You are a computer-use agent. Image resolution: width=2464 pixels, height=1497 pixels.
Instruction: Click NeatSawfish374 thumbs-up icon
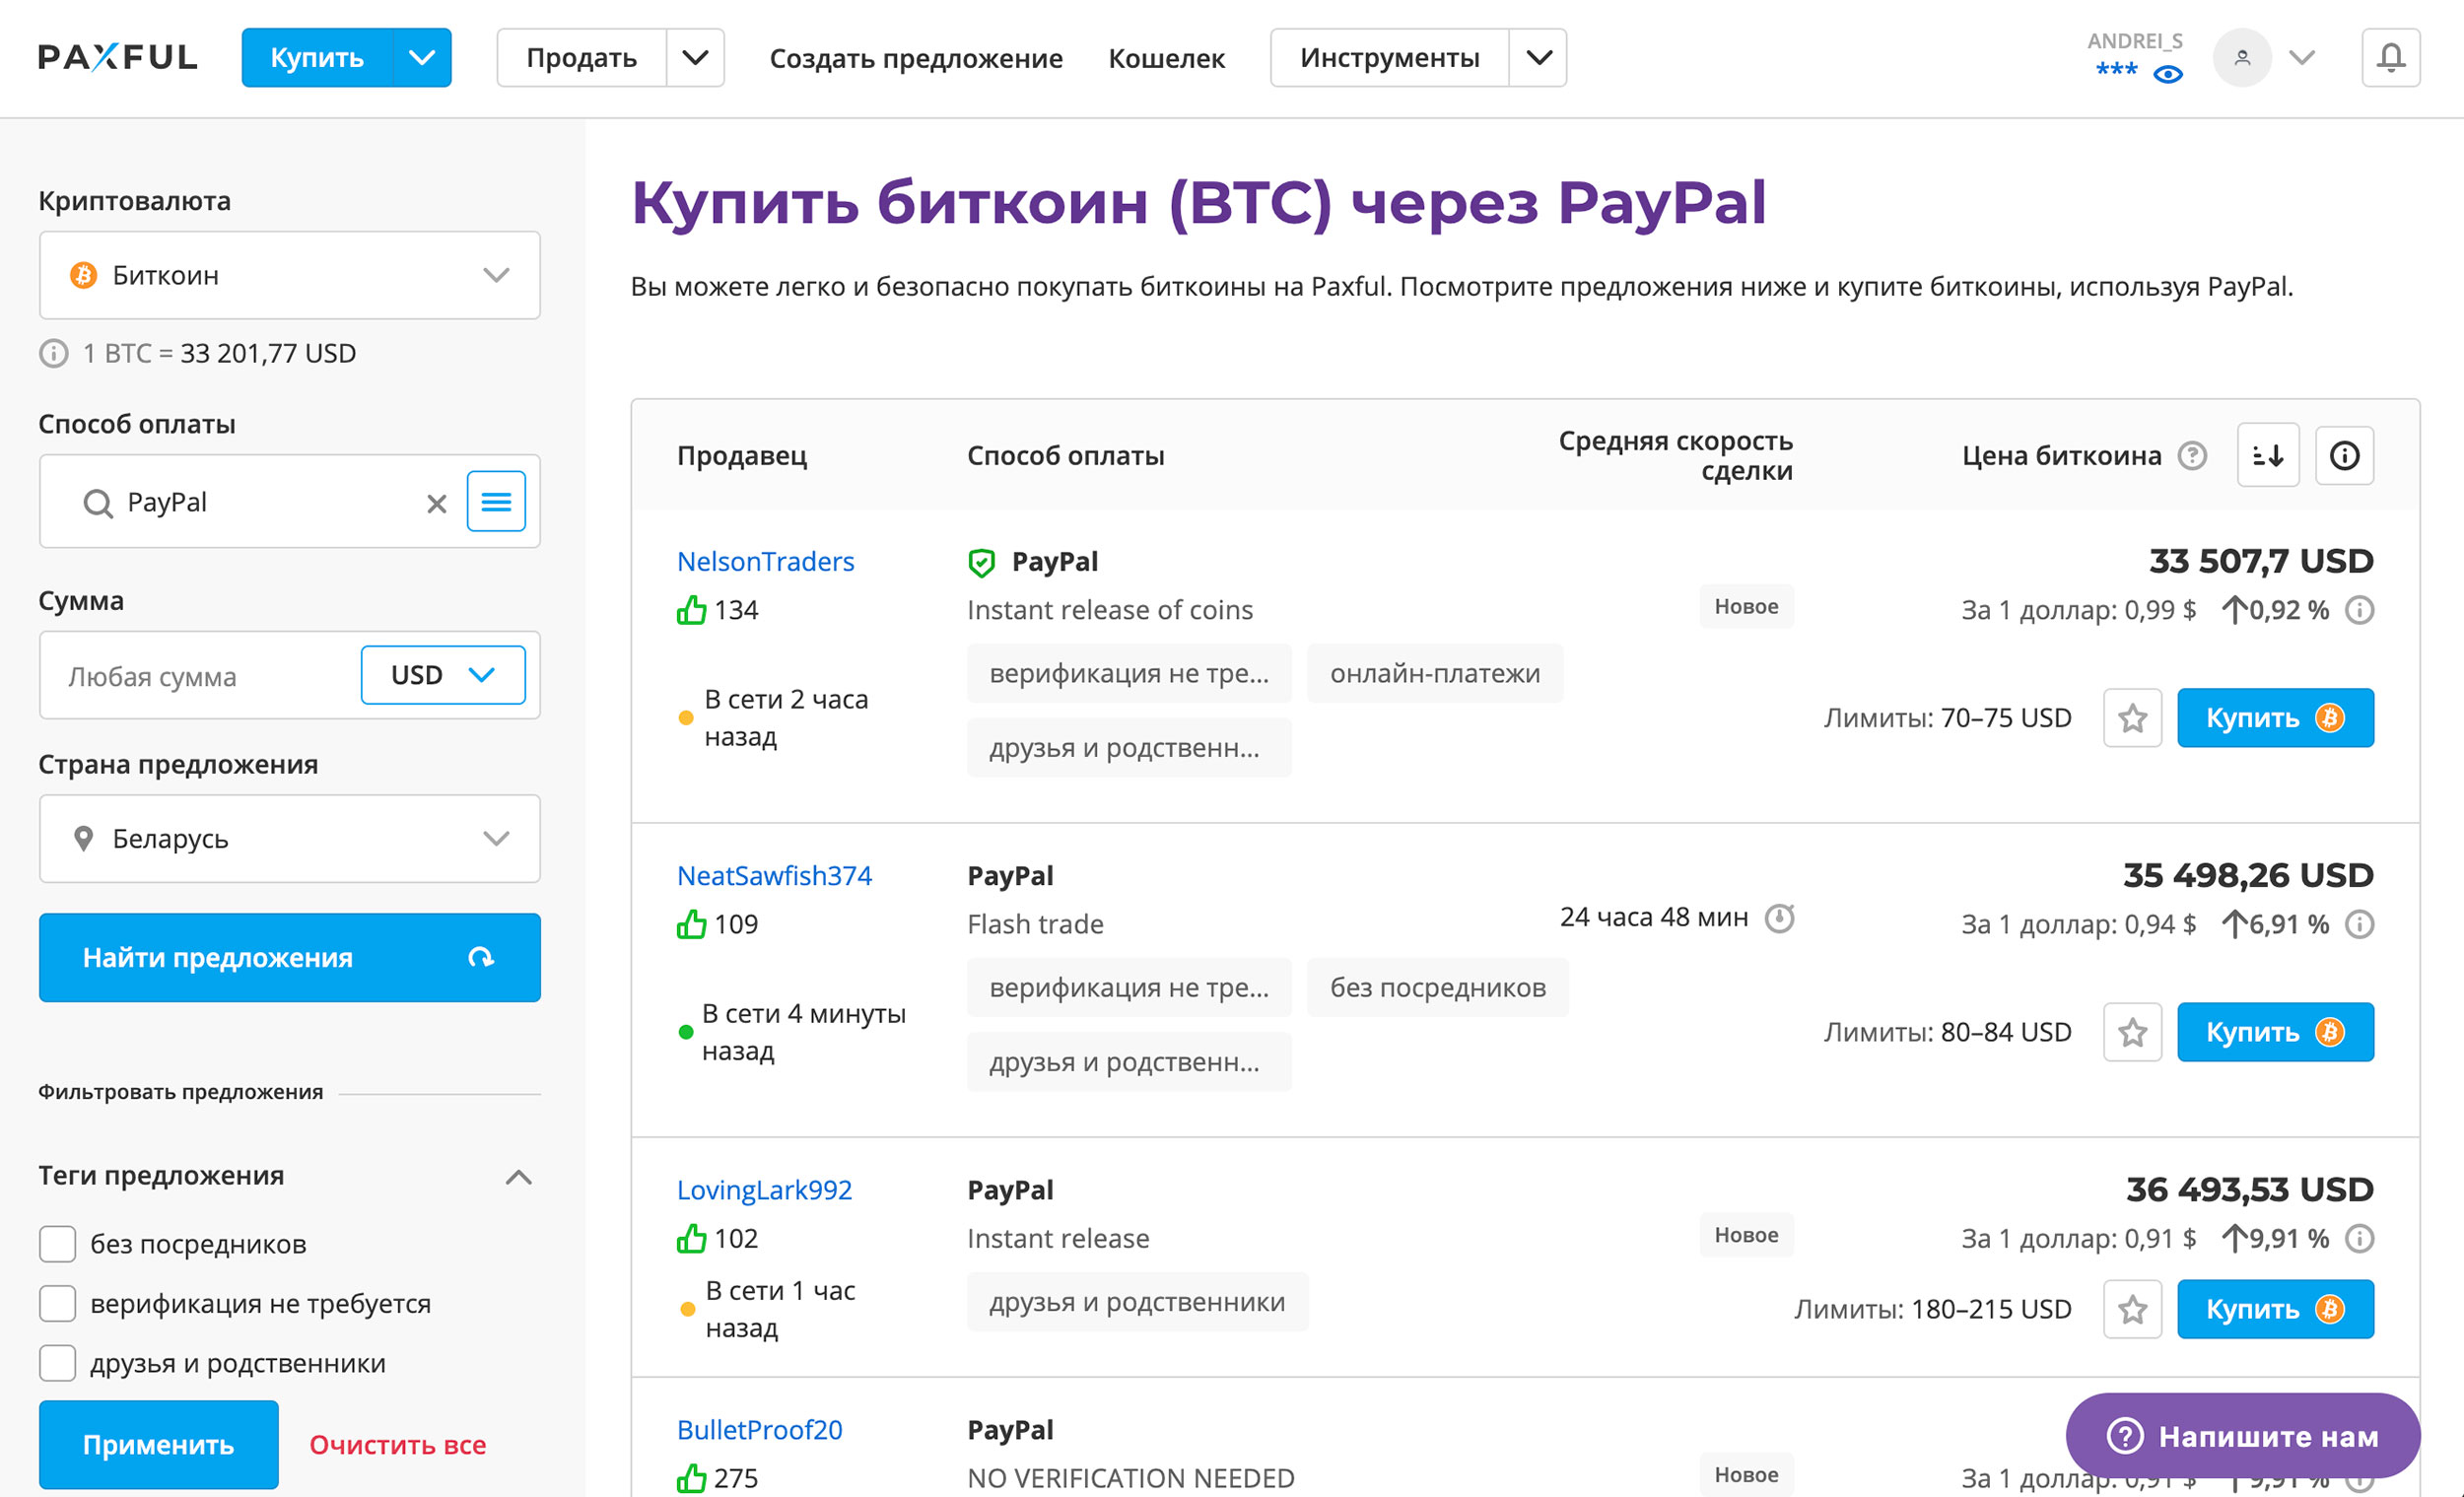click(691, 924)
